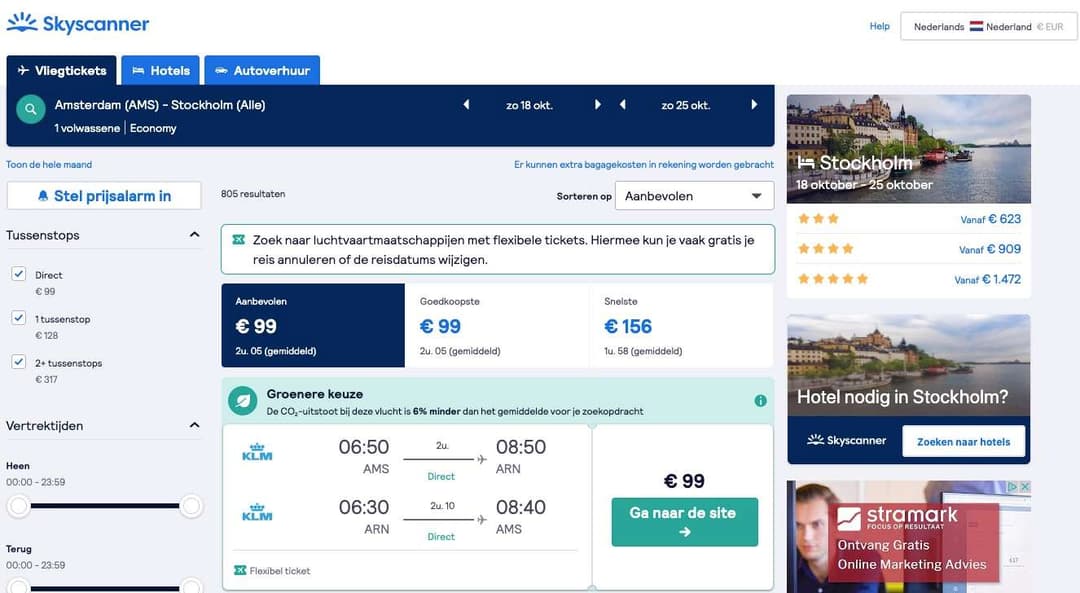Click Amsterdam (AMS) - Stockholm (Alle) search summary
The image size is (1080, 593).
coord(160,105)
